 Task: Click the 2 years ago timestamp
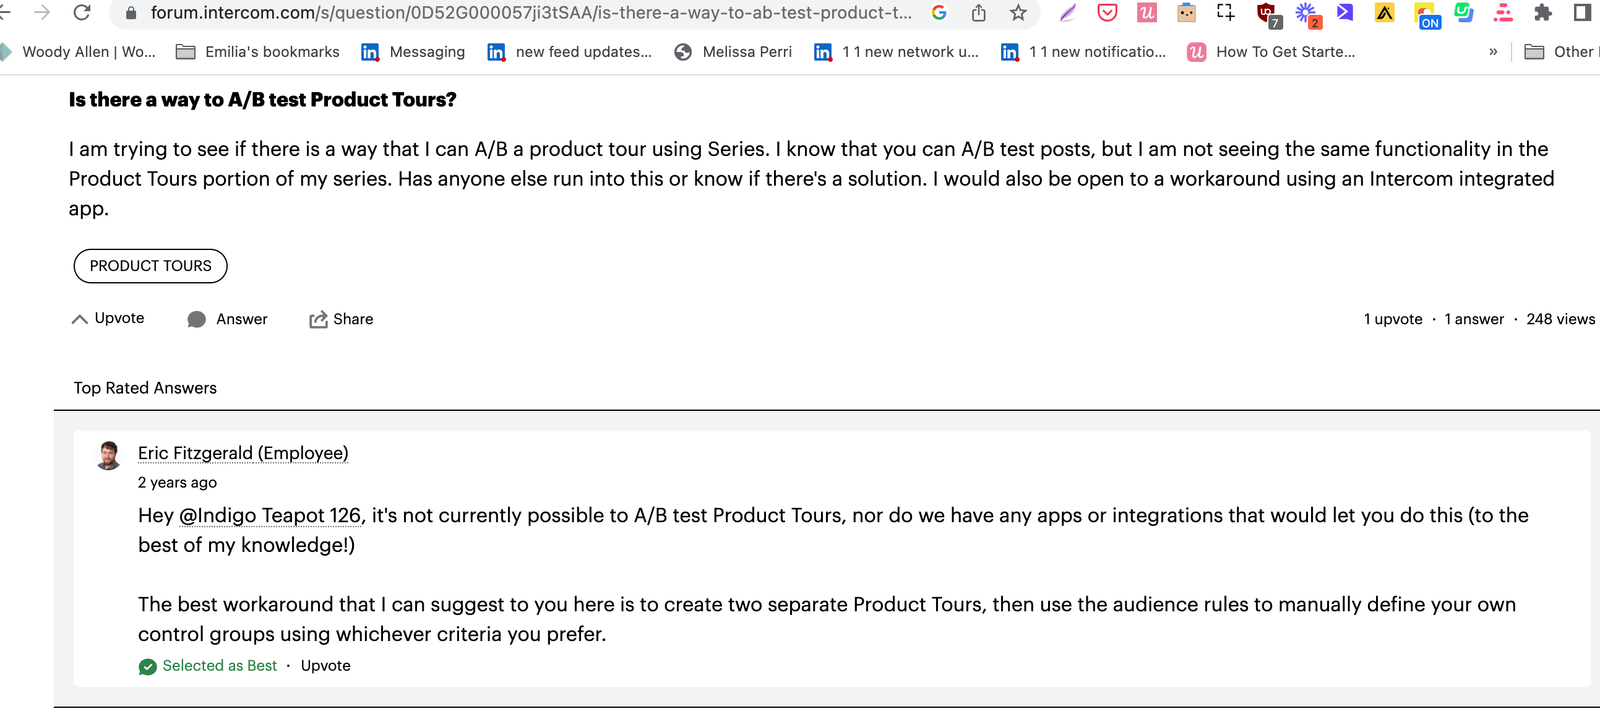tap(177, 482)
